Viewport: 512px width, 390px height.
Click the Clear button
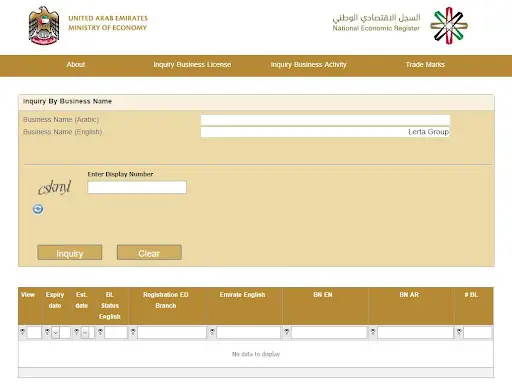tap(149, 253)
